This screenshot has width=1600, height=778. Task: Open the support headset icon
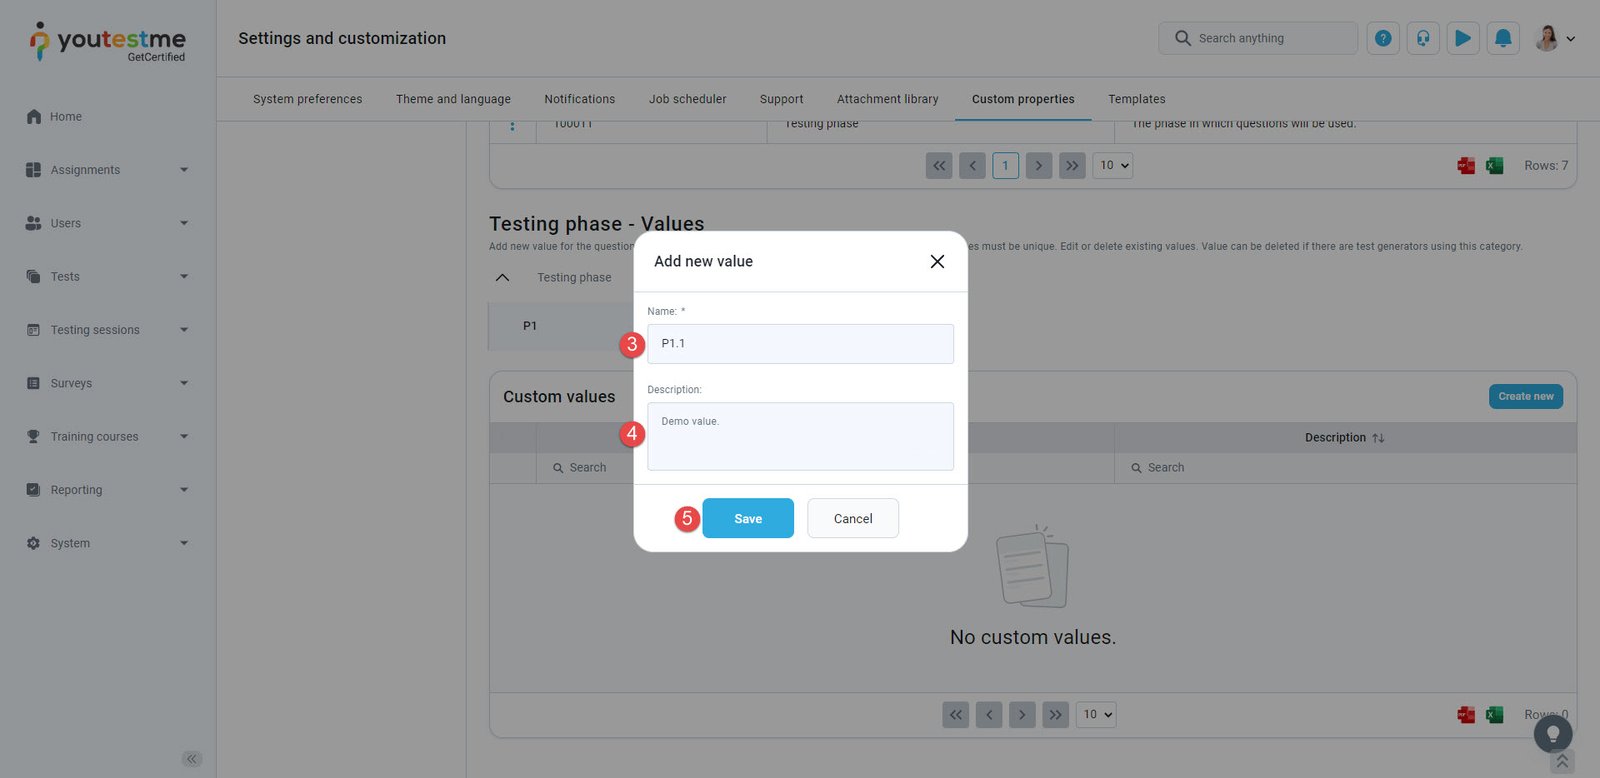pos(1423,39)
